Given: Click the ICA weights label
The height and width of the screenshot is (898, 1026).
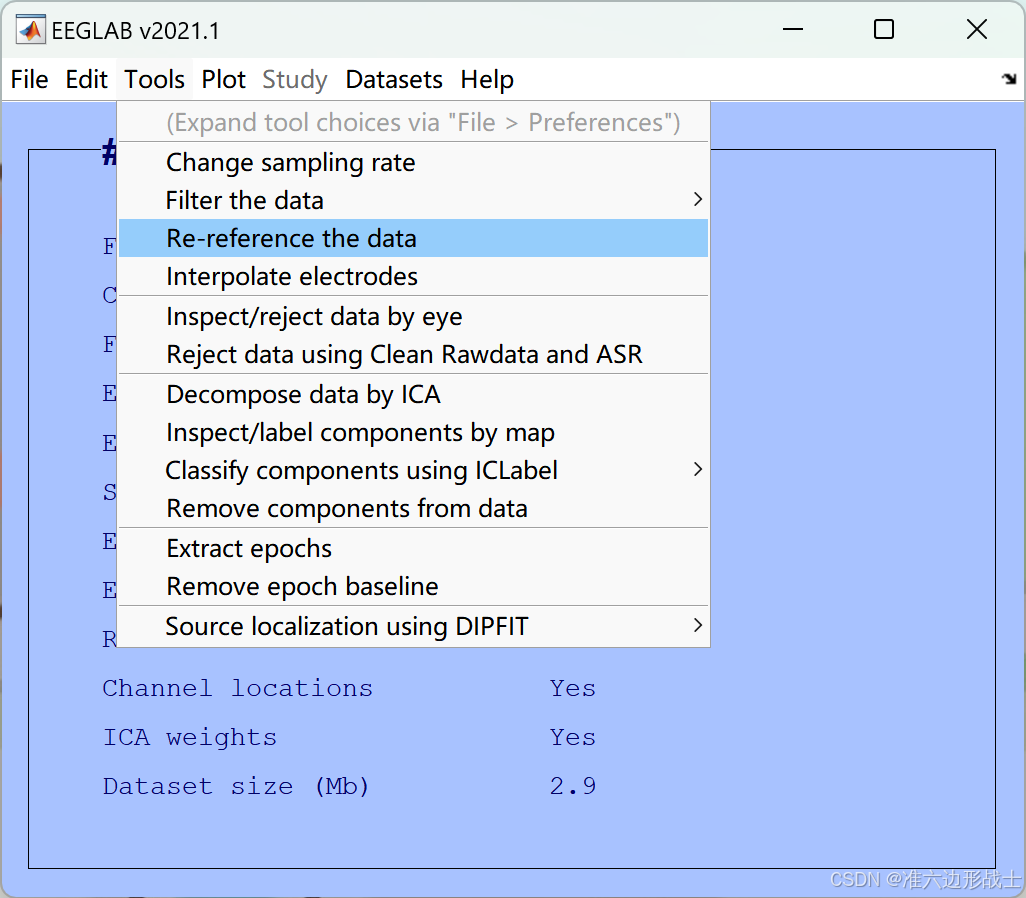Looking at the screenshot, I should 190,738.
